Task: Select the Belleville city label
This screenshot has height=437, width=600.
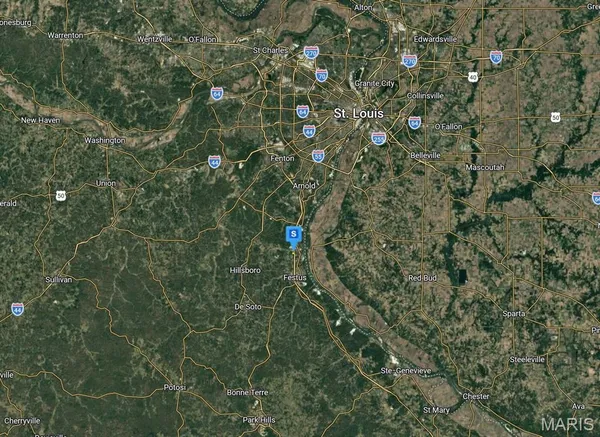Action: click(426, 155)
